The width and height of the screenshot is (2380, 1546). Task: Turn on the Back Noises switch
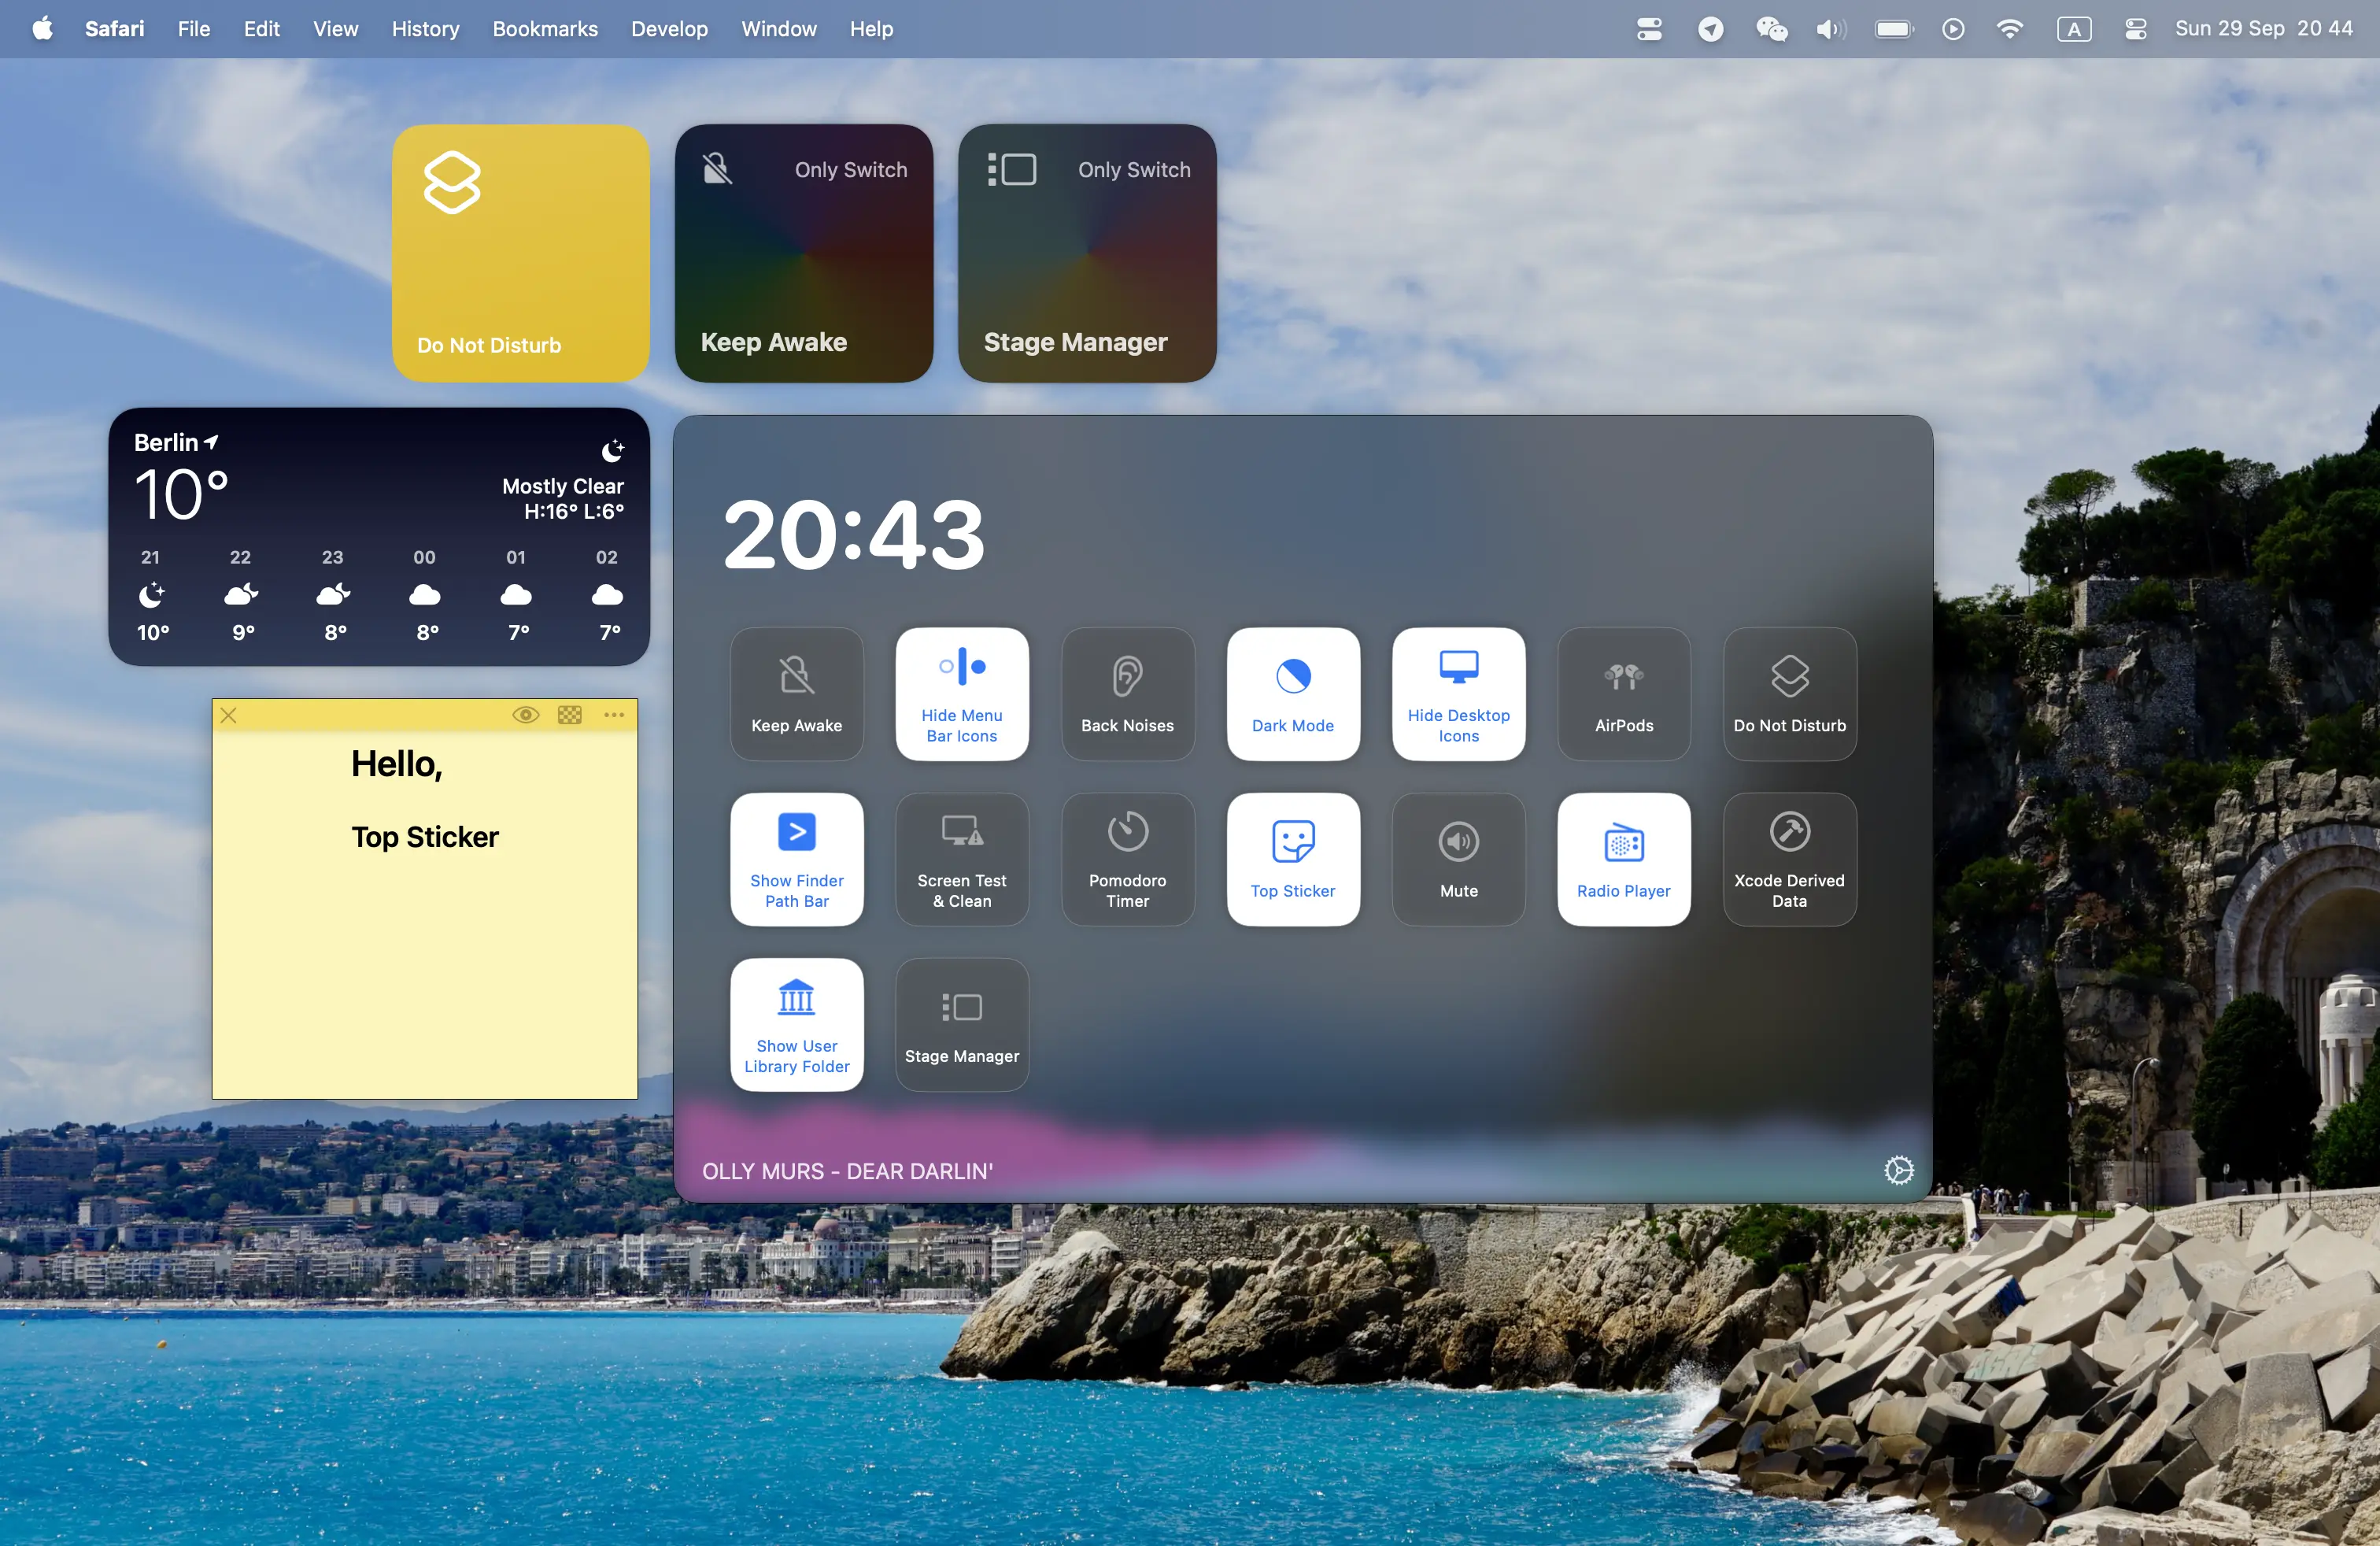click(x=1127, y=693)
